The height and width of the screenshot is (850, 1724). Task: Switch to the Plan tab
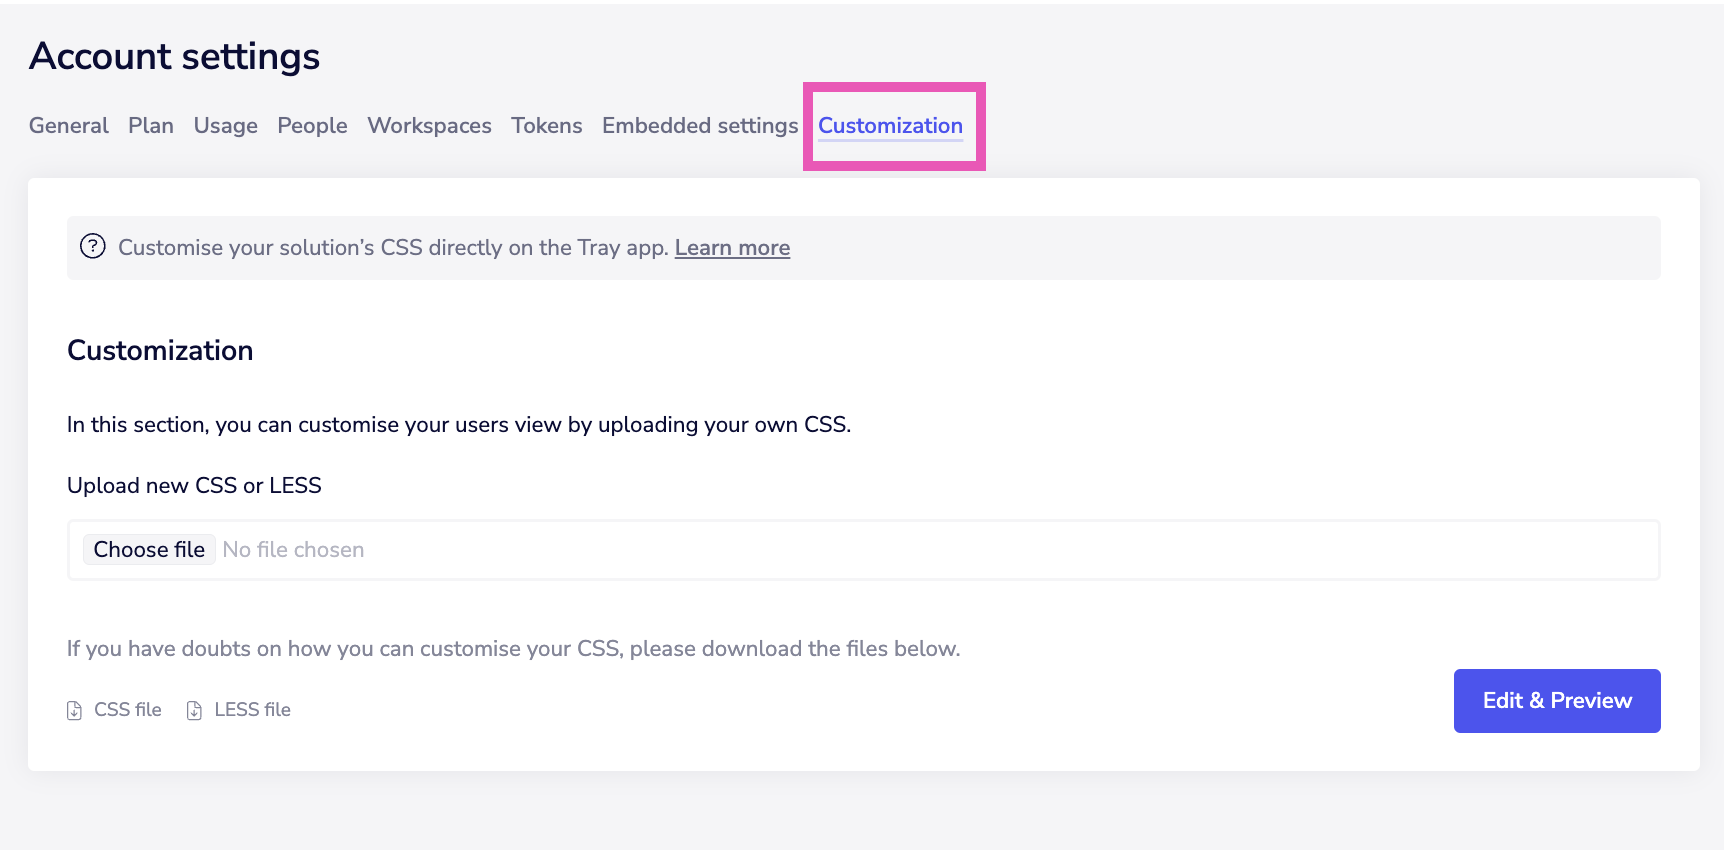151,126
